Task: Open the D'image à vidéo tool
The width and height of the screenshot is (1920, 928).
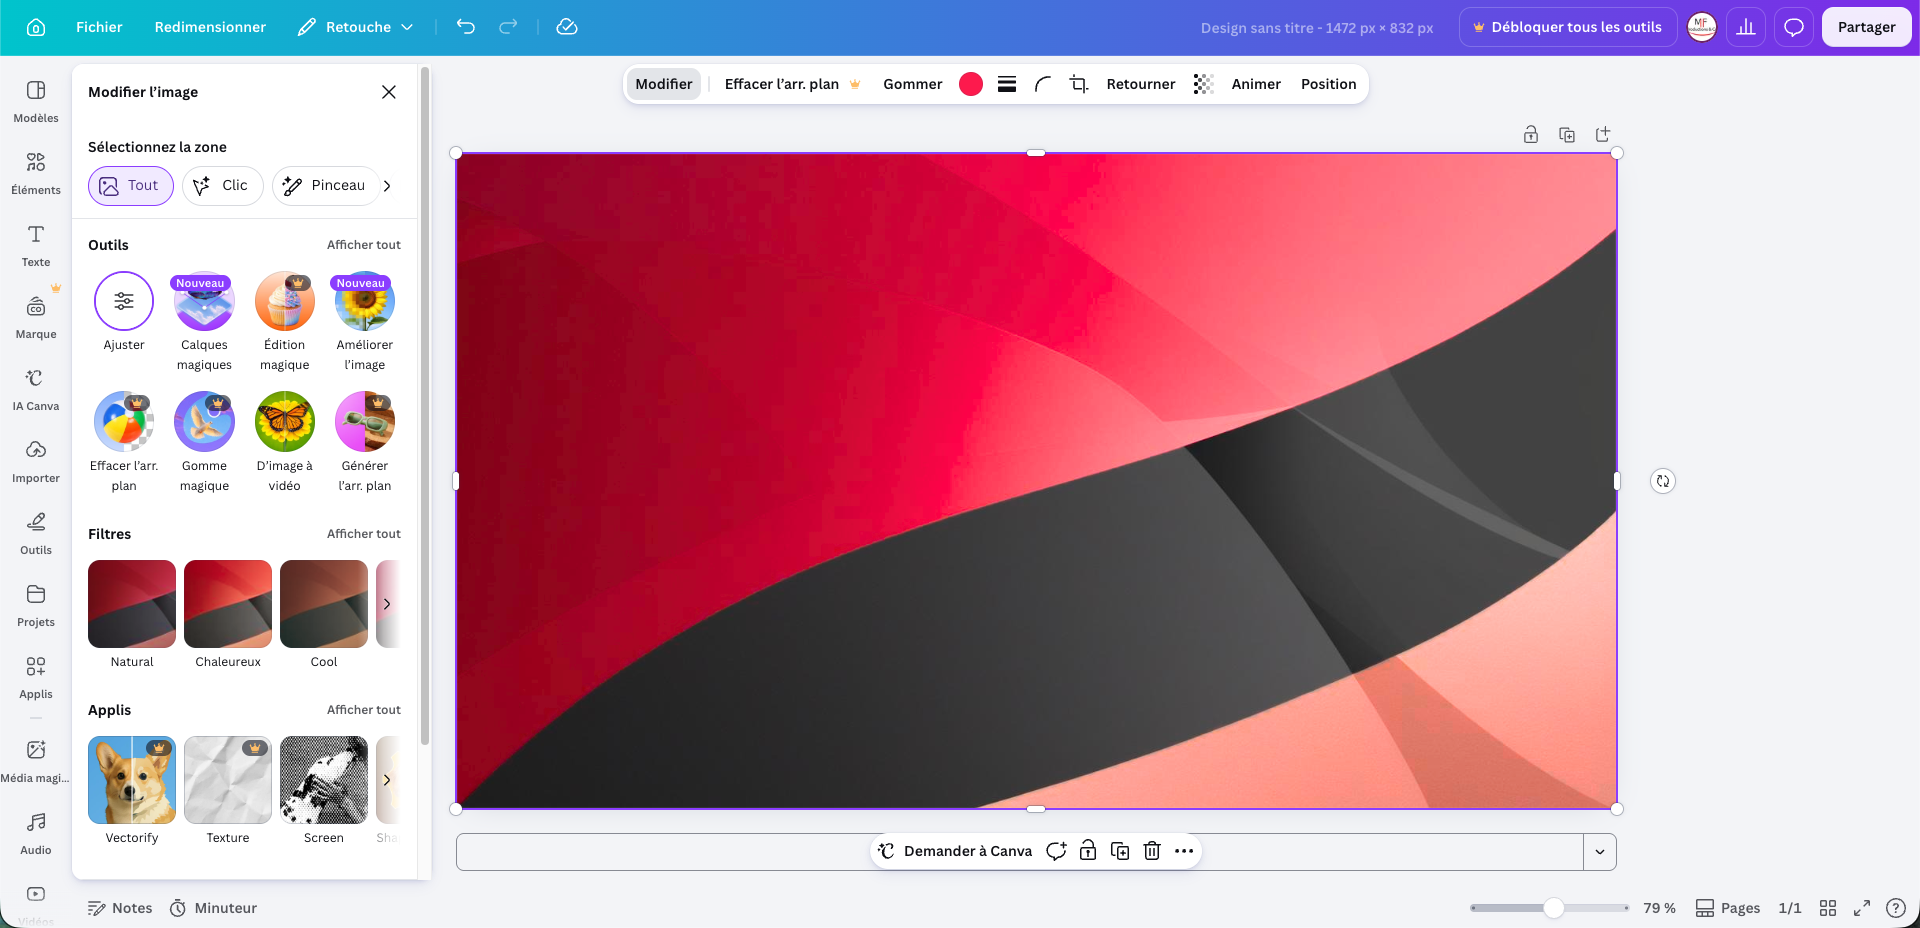Action: tap(285, 443)
